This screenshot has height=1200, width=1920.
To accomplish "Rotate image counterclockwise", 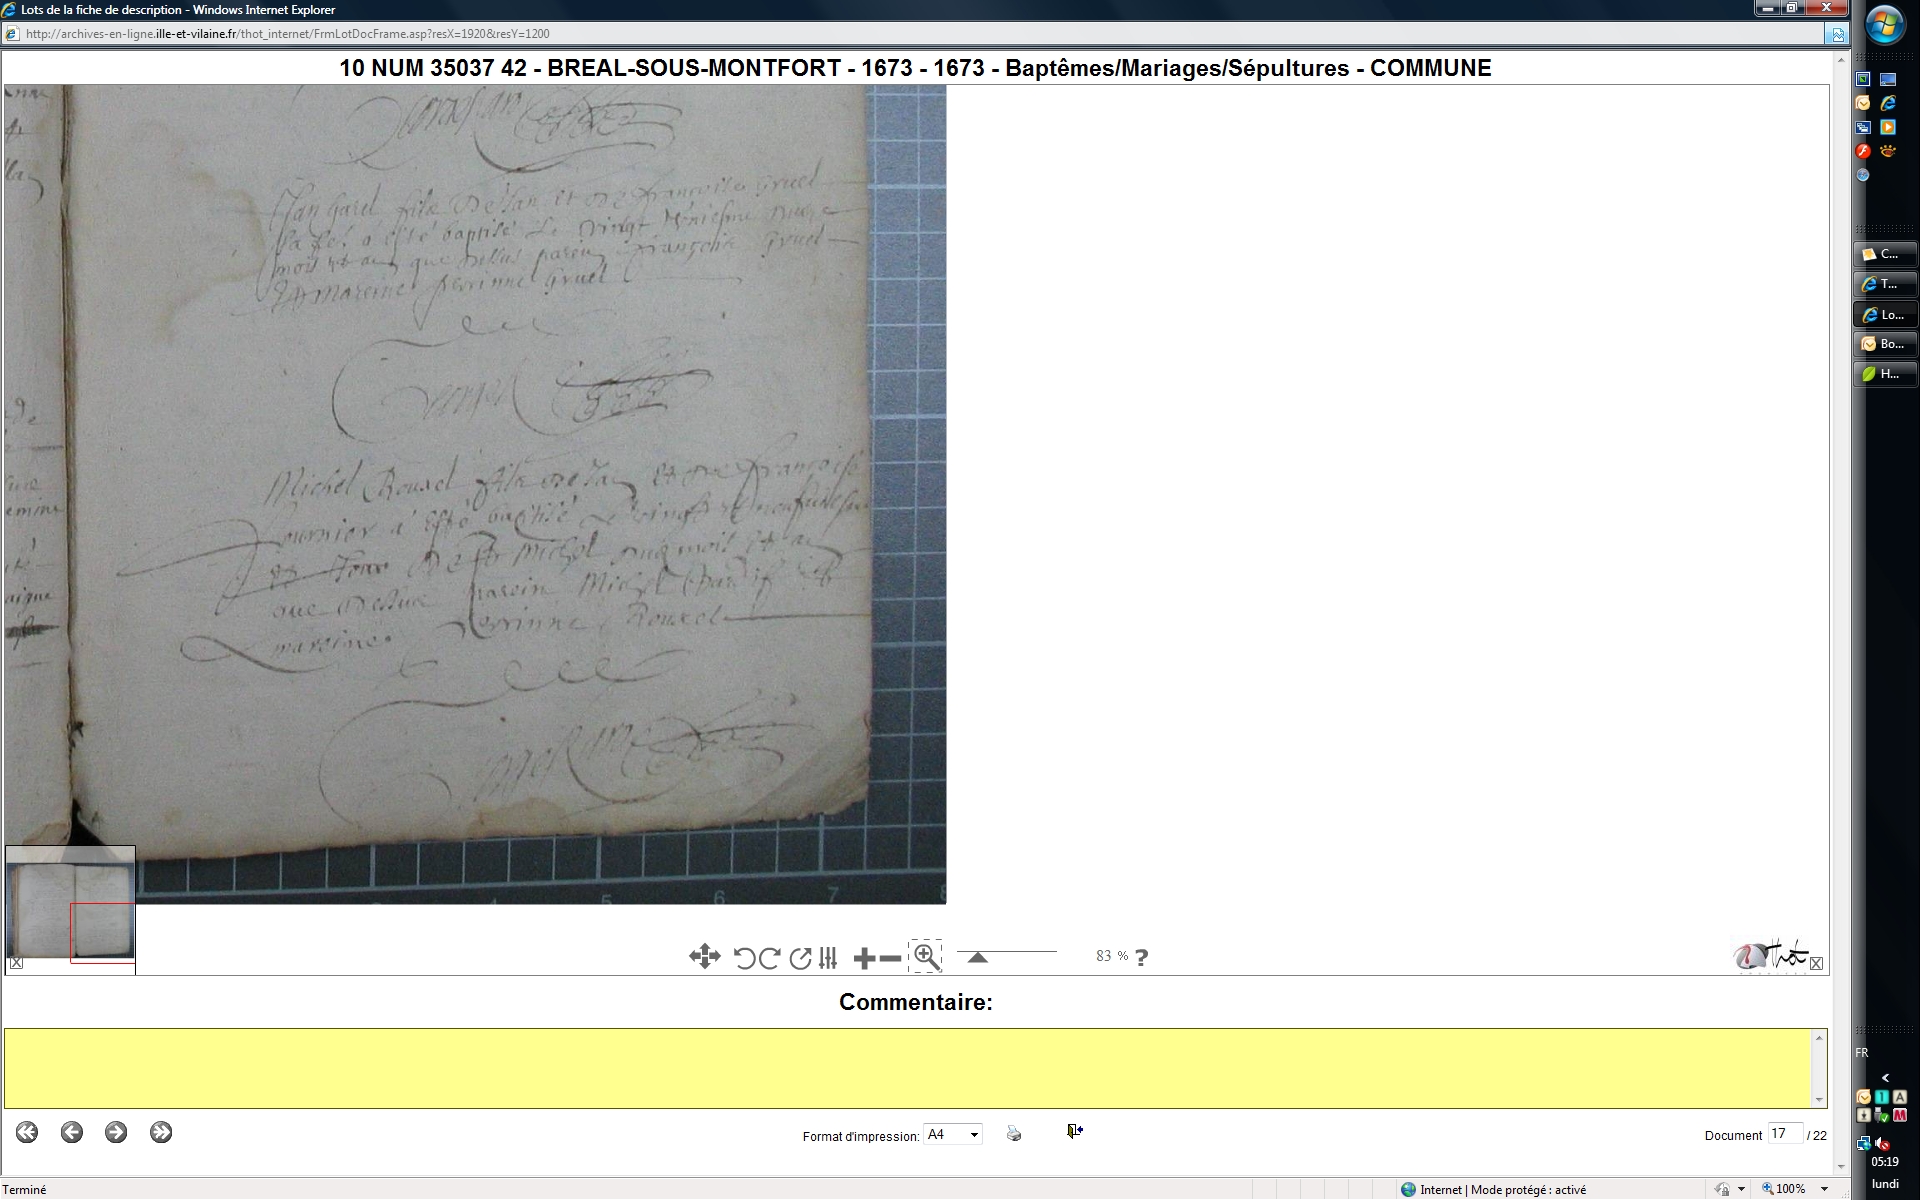I will tap(744, 958).
